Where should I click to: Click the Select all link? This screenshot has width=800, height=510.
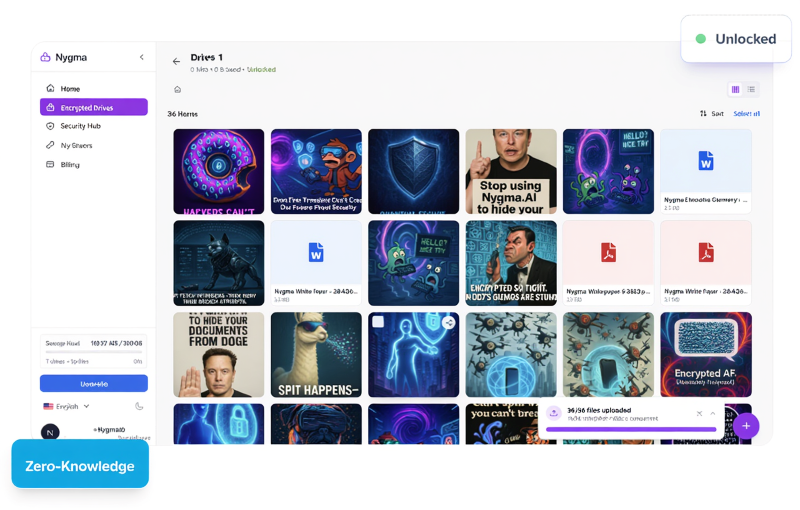pyautogui.click(x=746, y=113)
